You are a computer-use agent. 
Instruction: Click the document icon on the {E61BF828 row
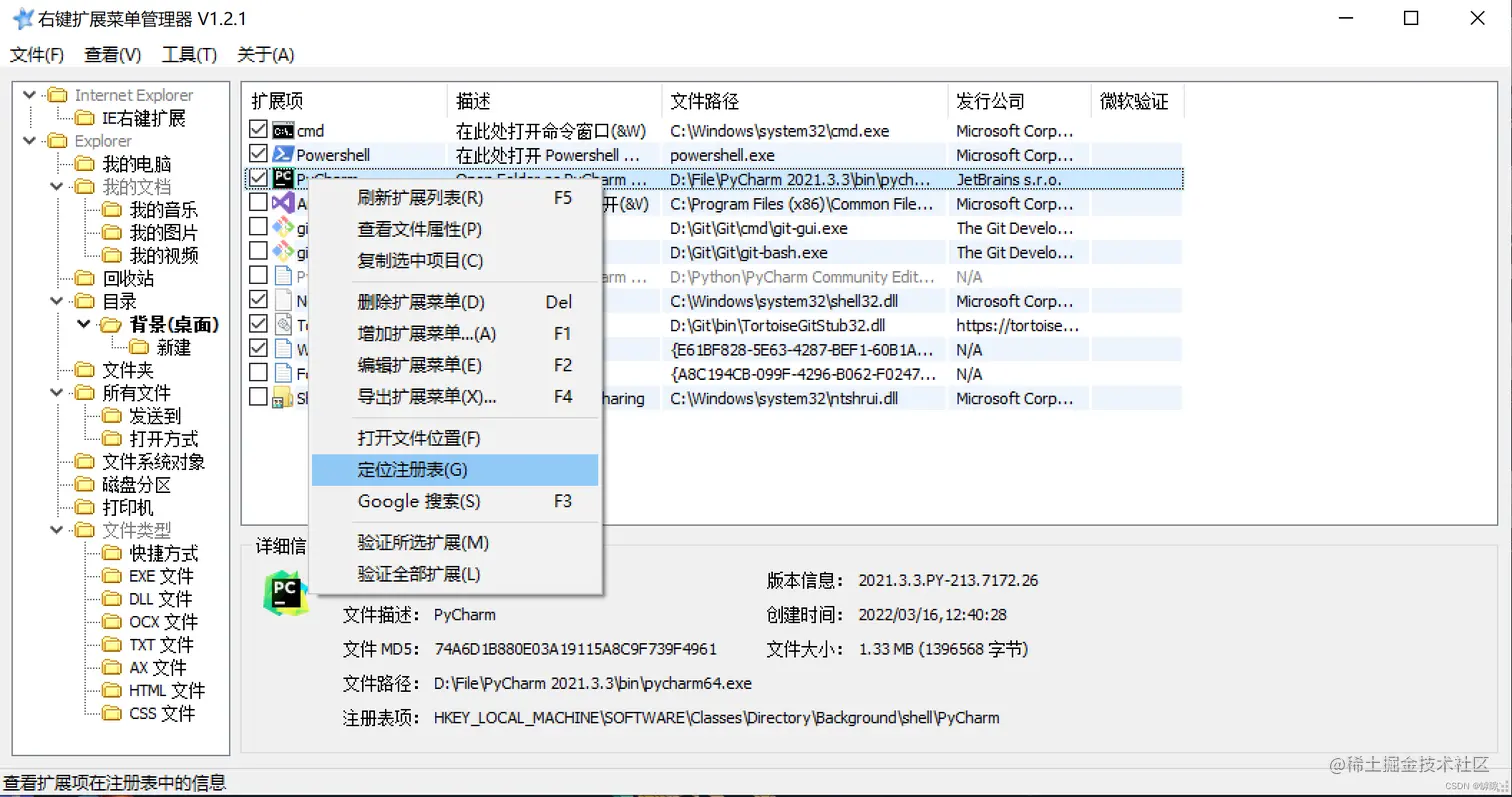click(283, 349)
